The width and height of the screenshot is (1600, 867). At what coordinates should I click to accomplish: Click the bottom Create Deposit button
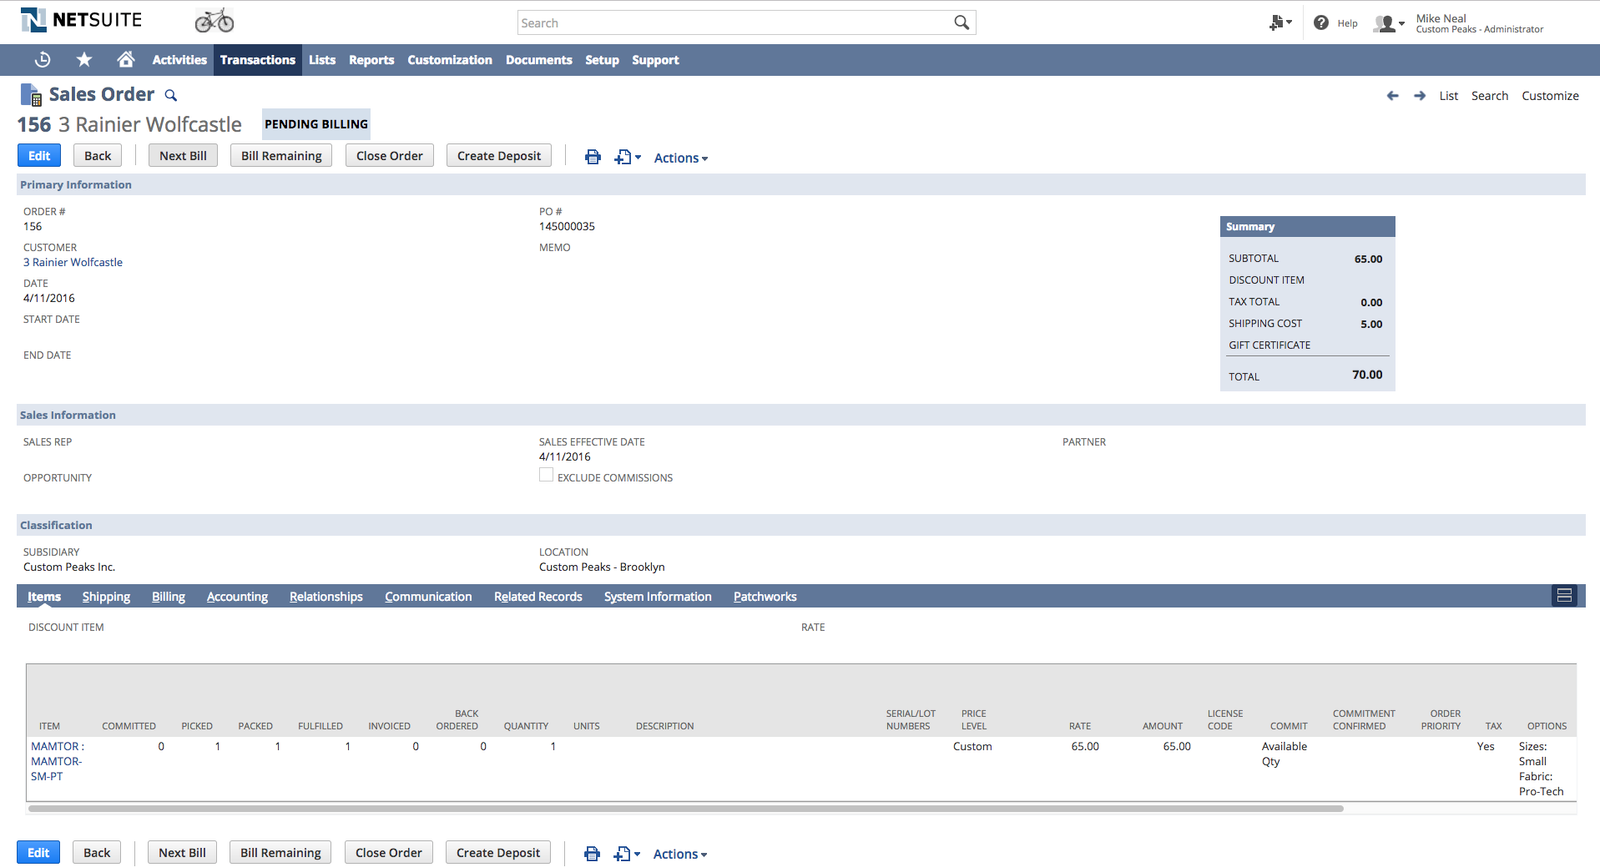(x=498, y=853)
